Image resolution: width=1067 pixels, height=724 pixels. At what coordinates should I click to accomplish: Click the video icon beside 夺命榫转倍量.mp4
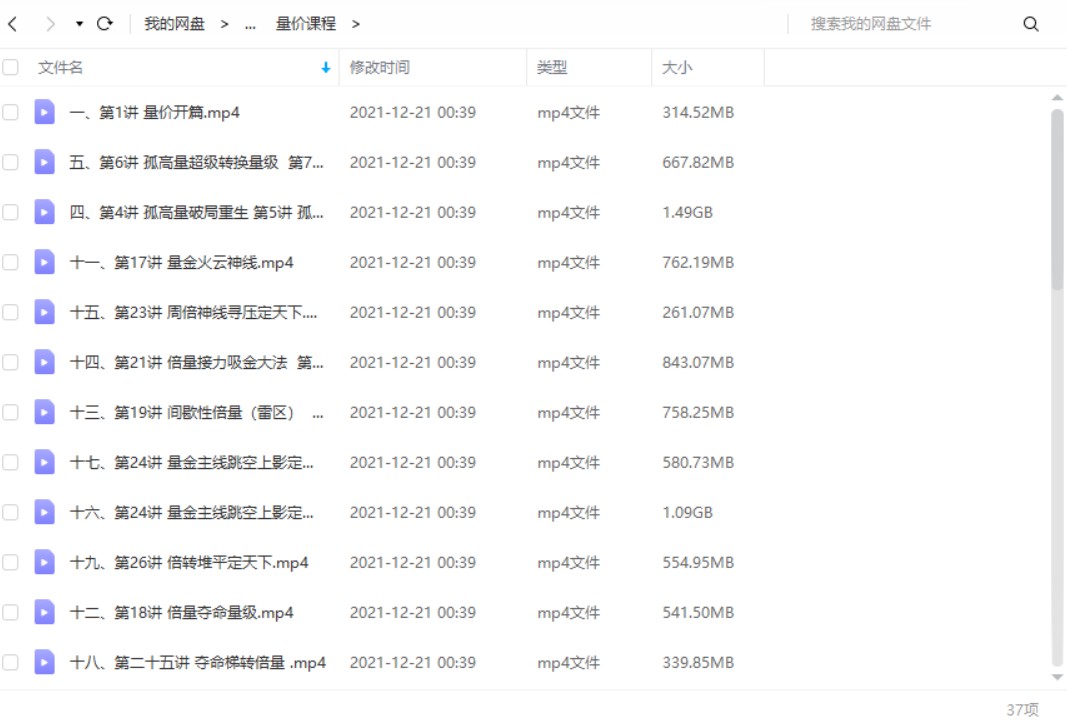tap(43, 662)
